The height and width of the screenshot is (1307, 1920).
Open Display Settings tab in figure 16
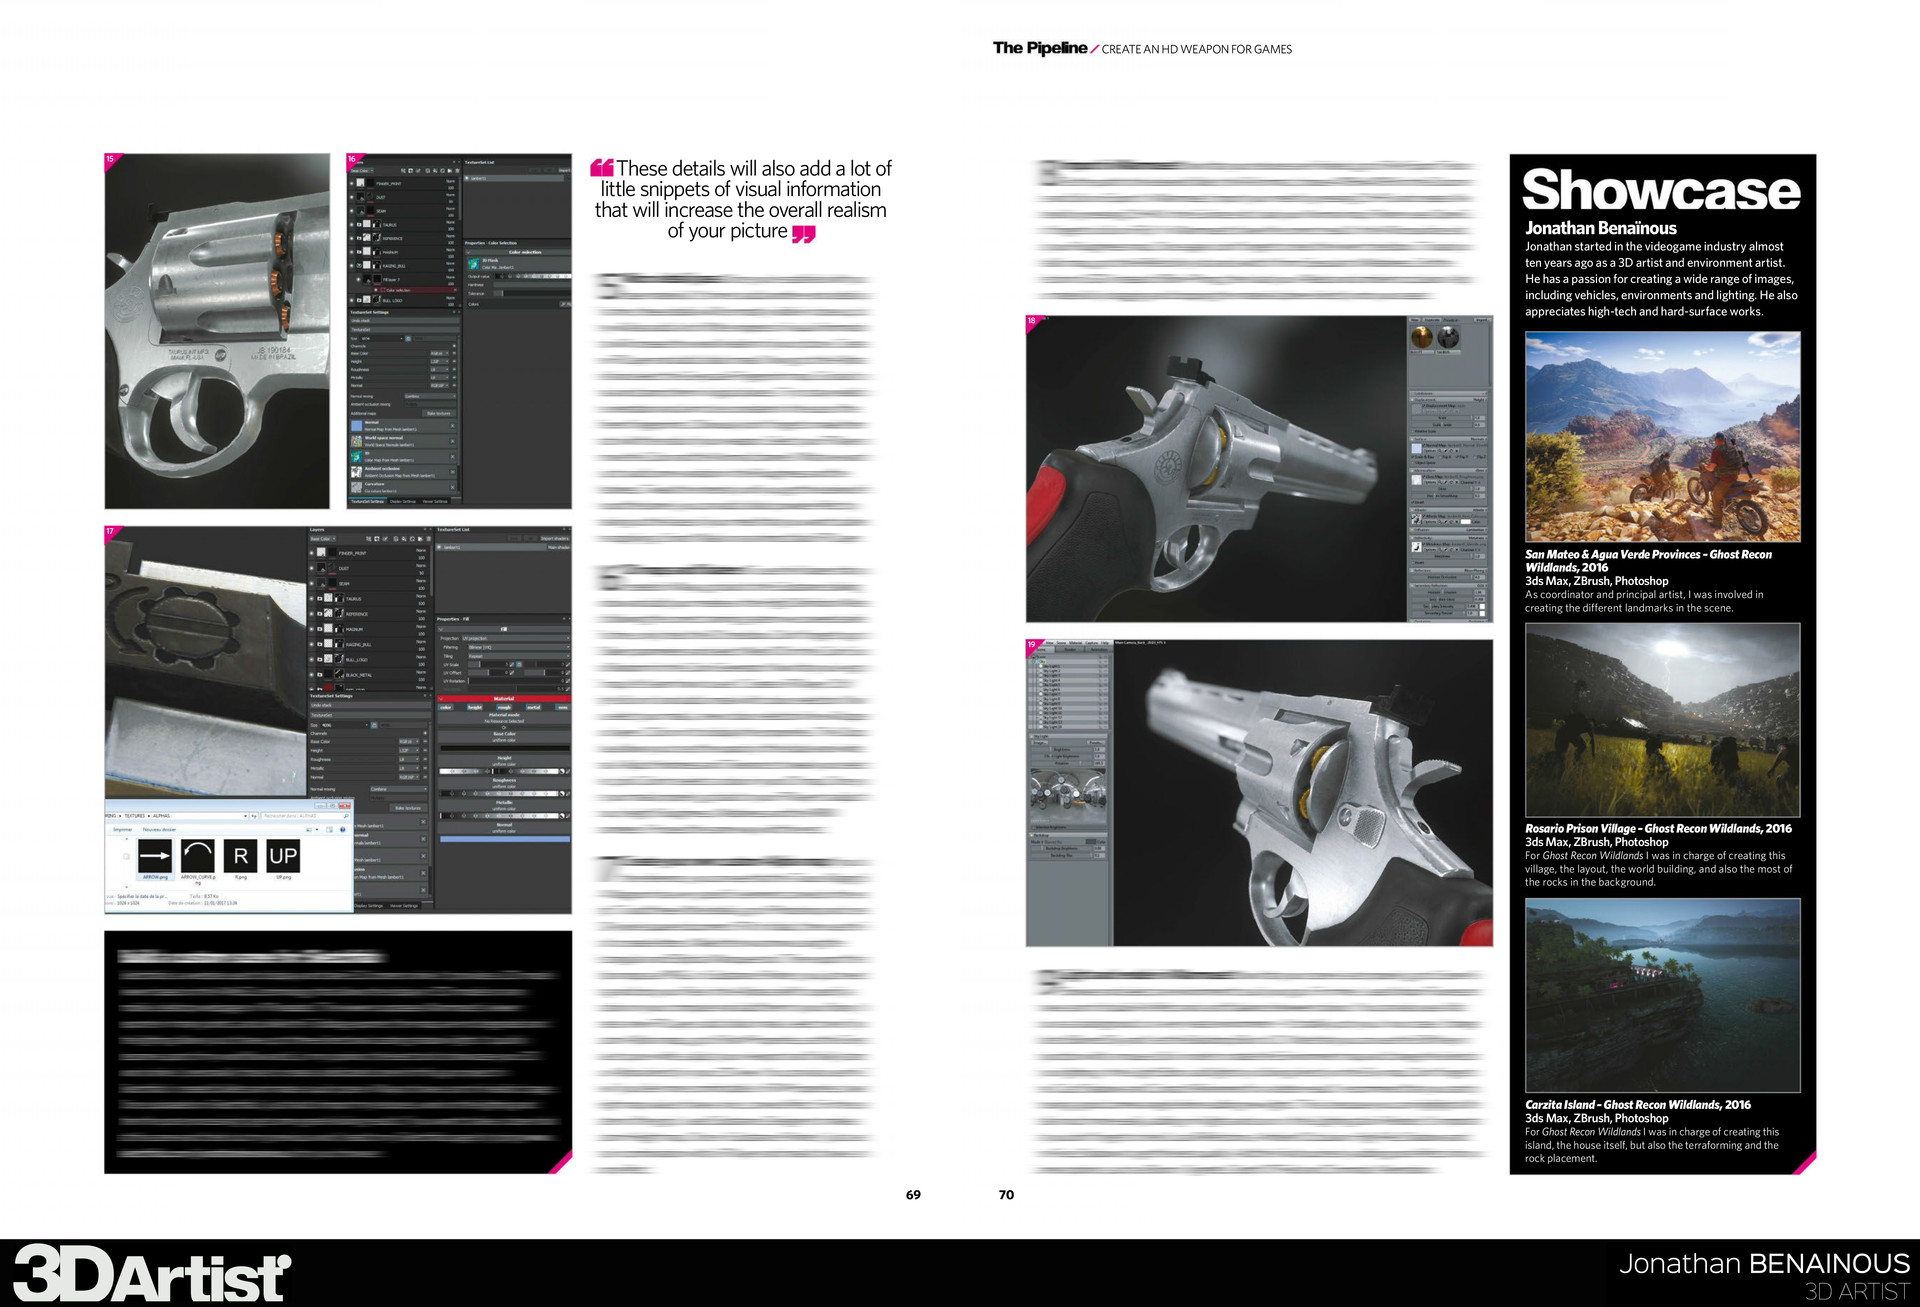tap(402, 502)
